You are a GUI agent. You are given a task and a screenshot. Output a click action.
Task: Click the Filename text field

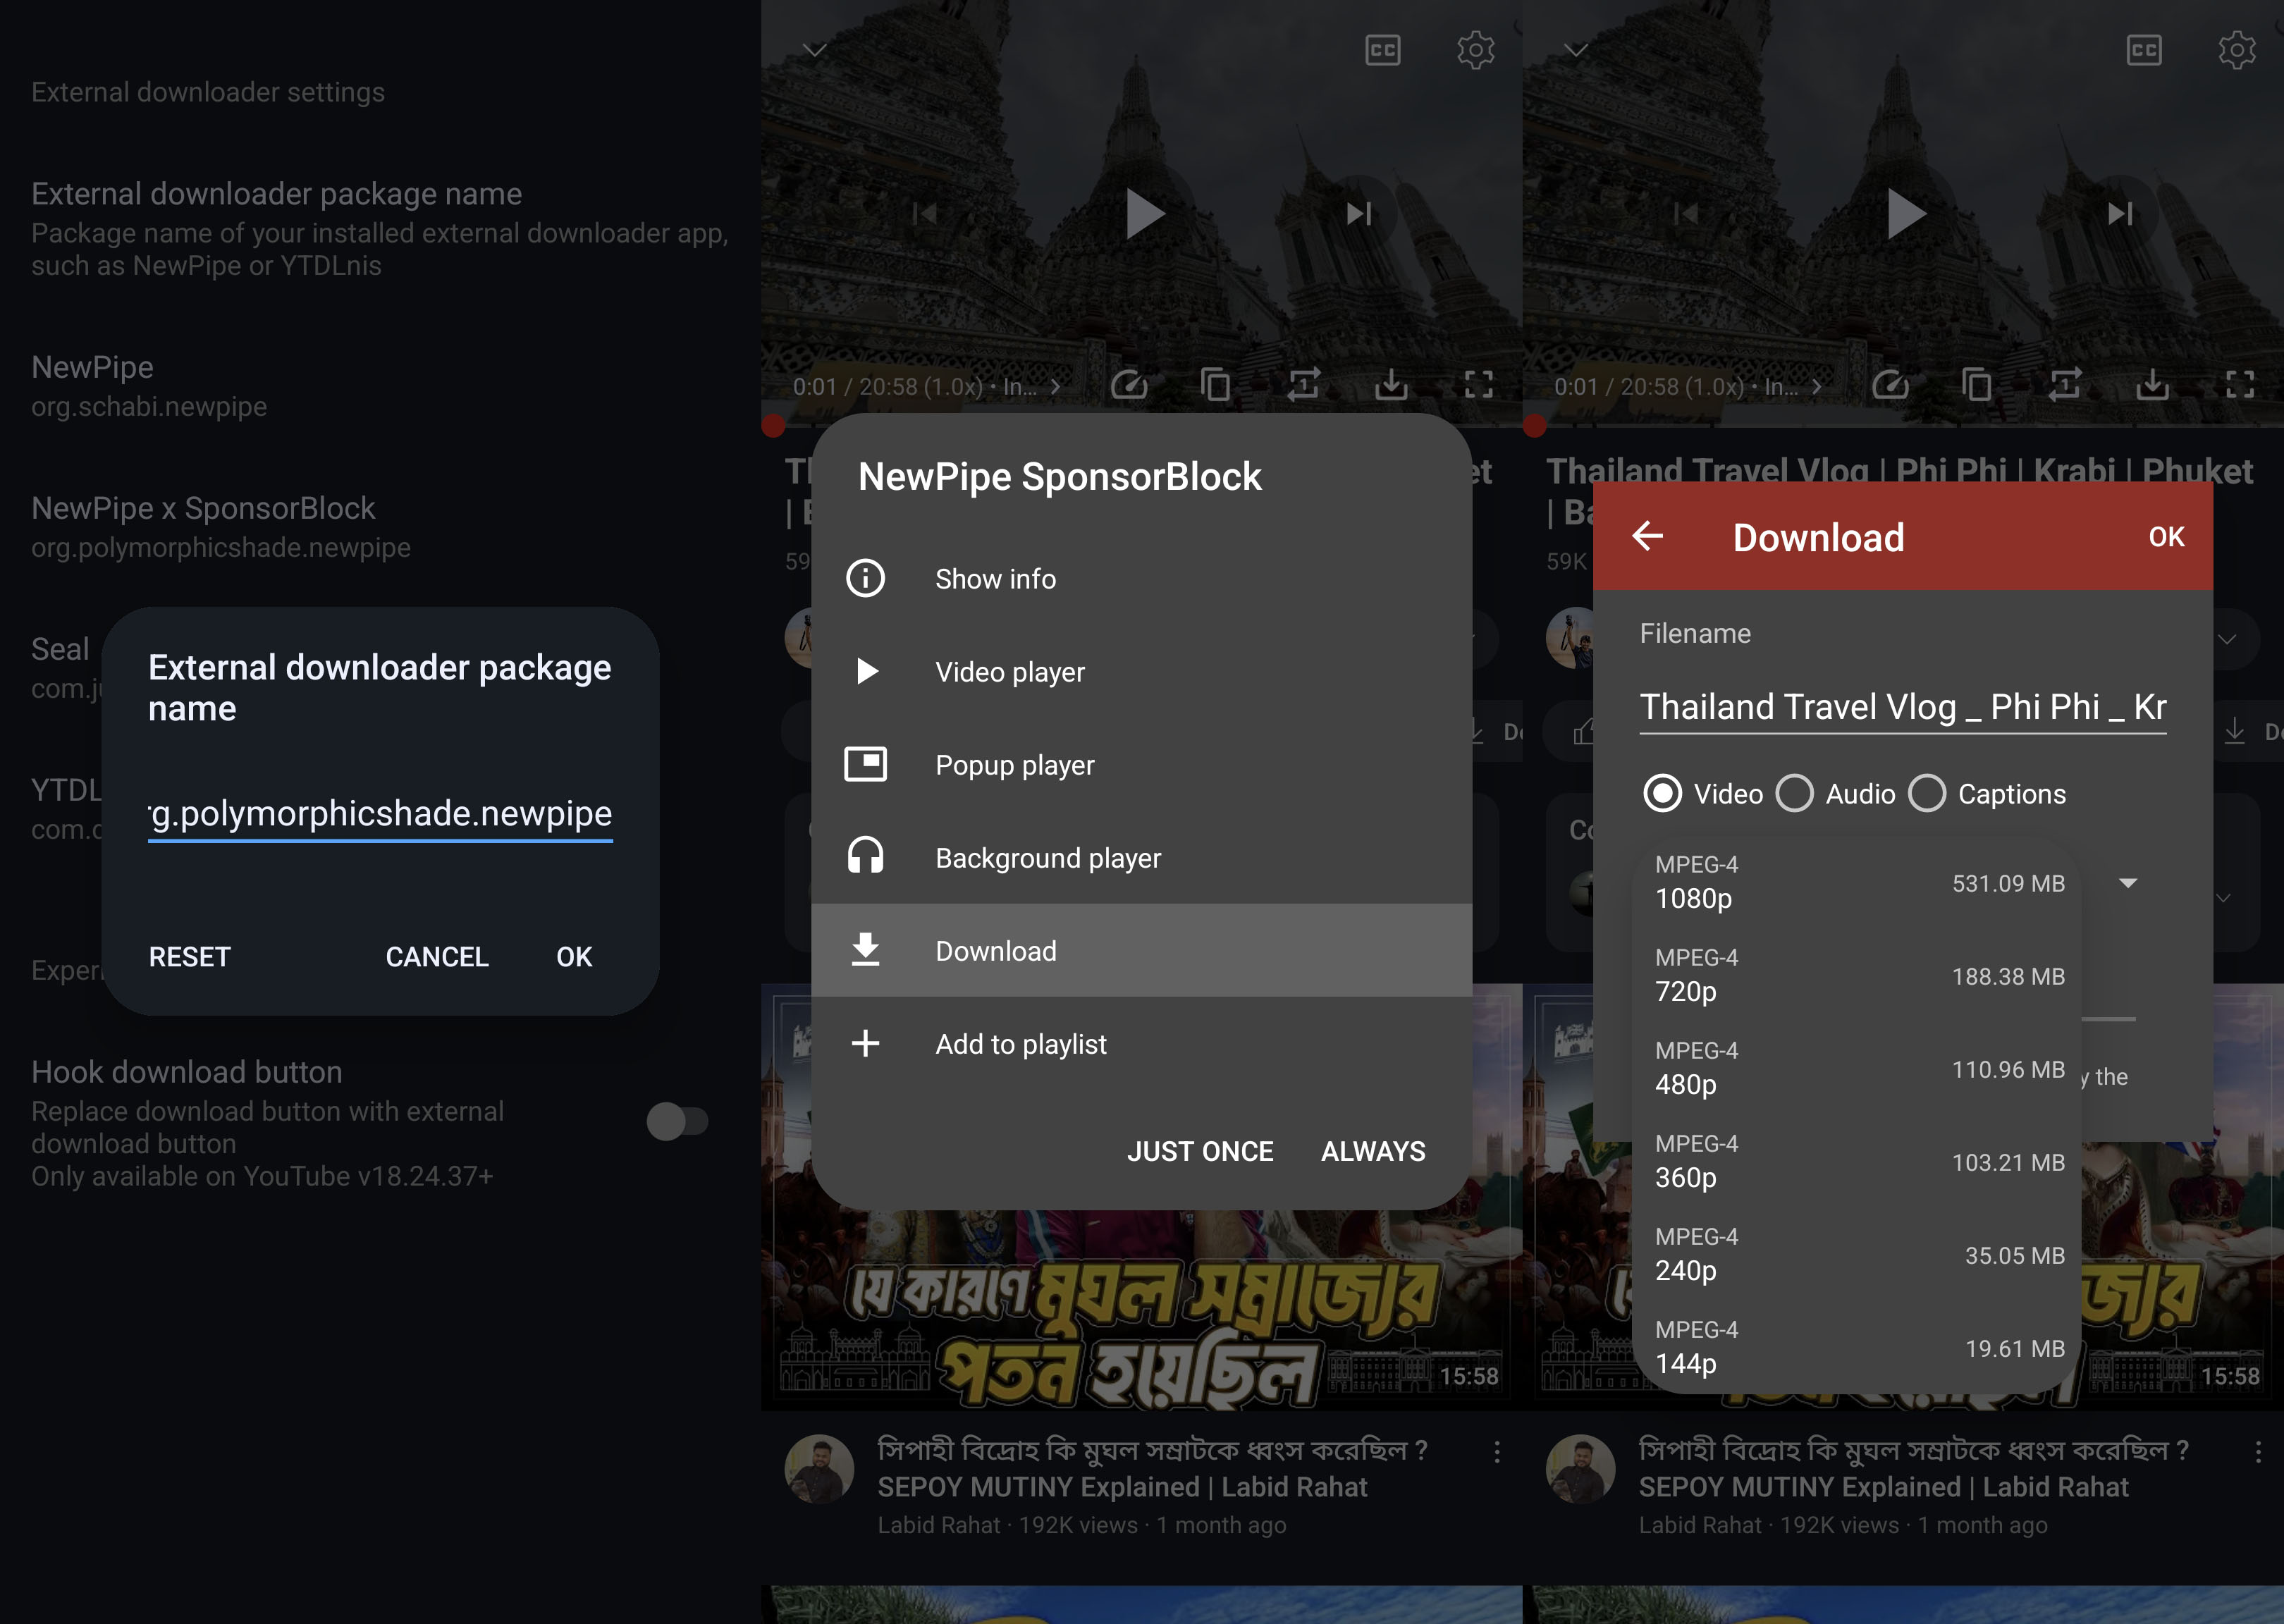tap(1902, 707)
